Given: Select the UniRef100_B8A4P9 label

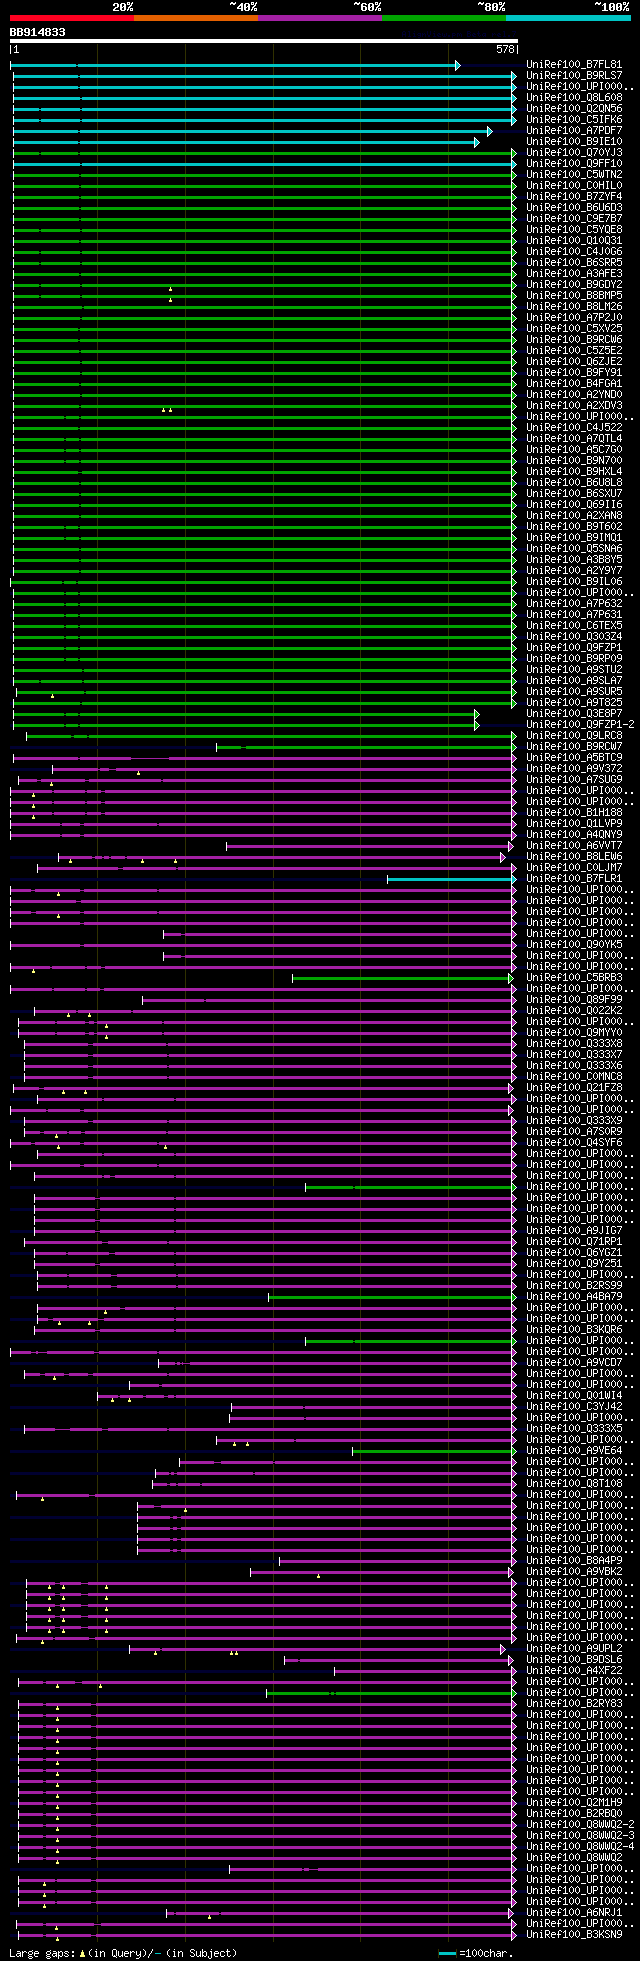Looking at the screenshot, I should click(574, 1561).
